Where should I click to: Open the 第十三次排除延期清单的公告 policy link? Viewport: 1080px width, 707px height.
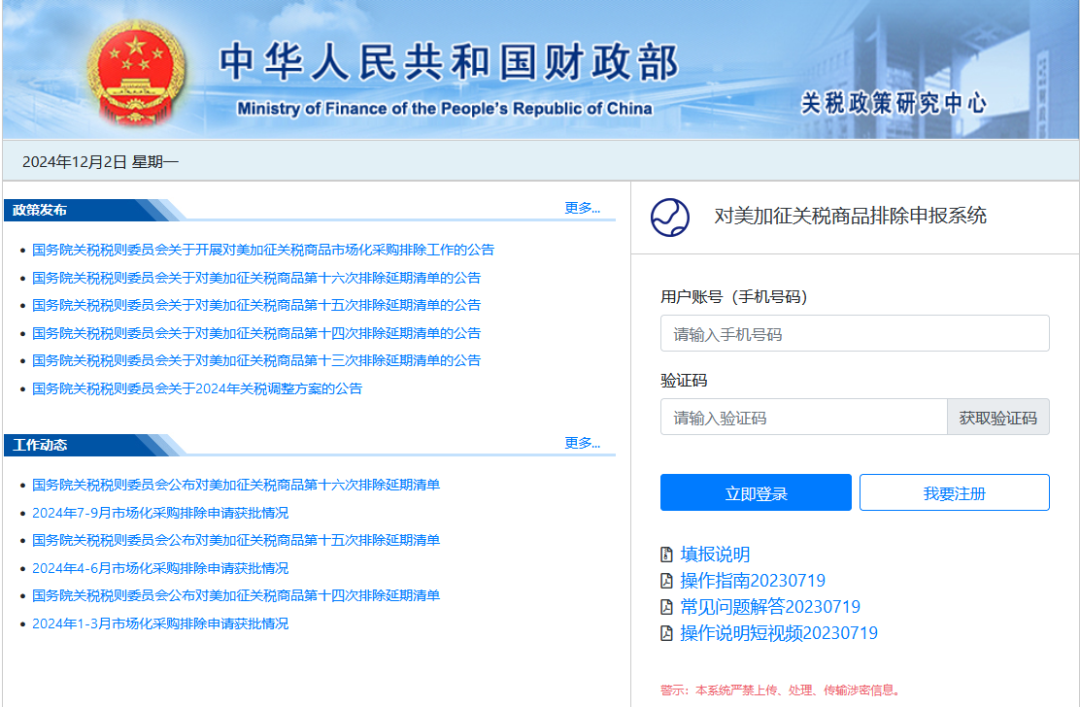click(256, 360)
